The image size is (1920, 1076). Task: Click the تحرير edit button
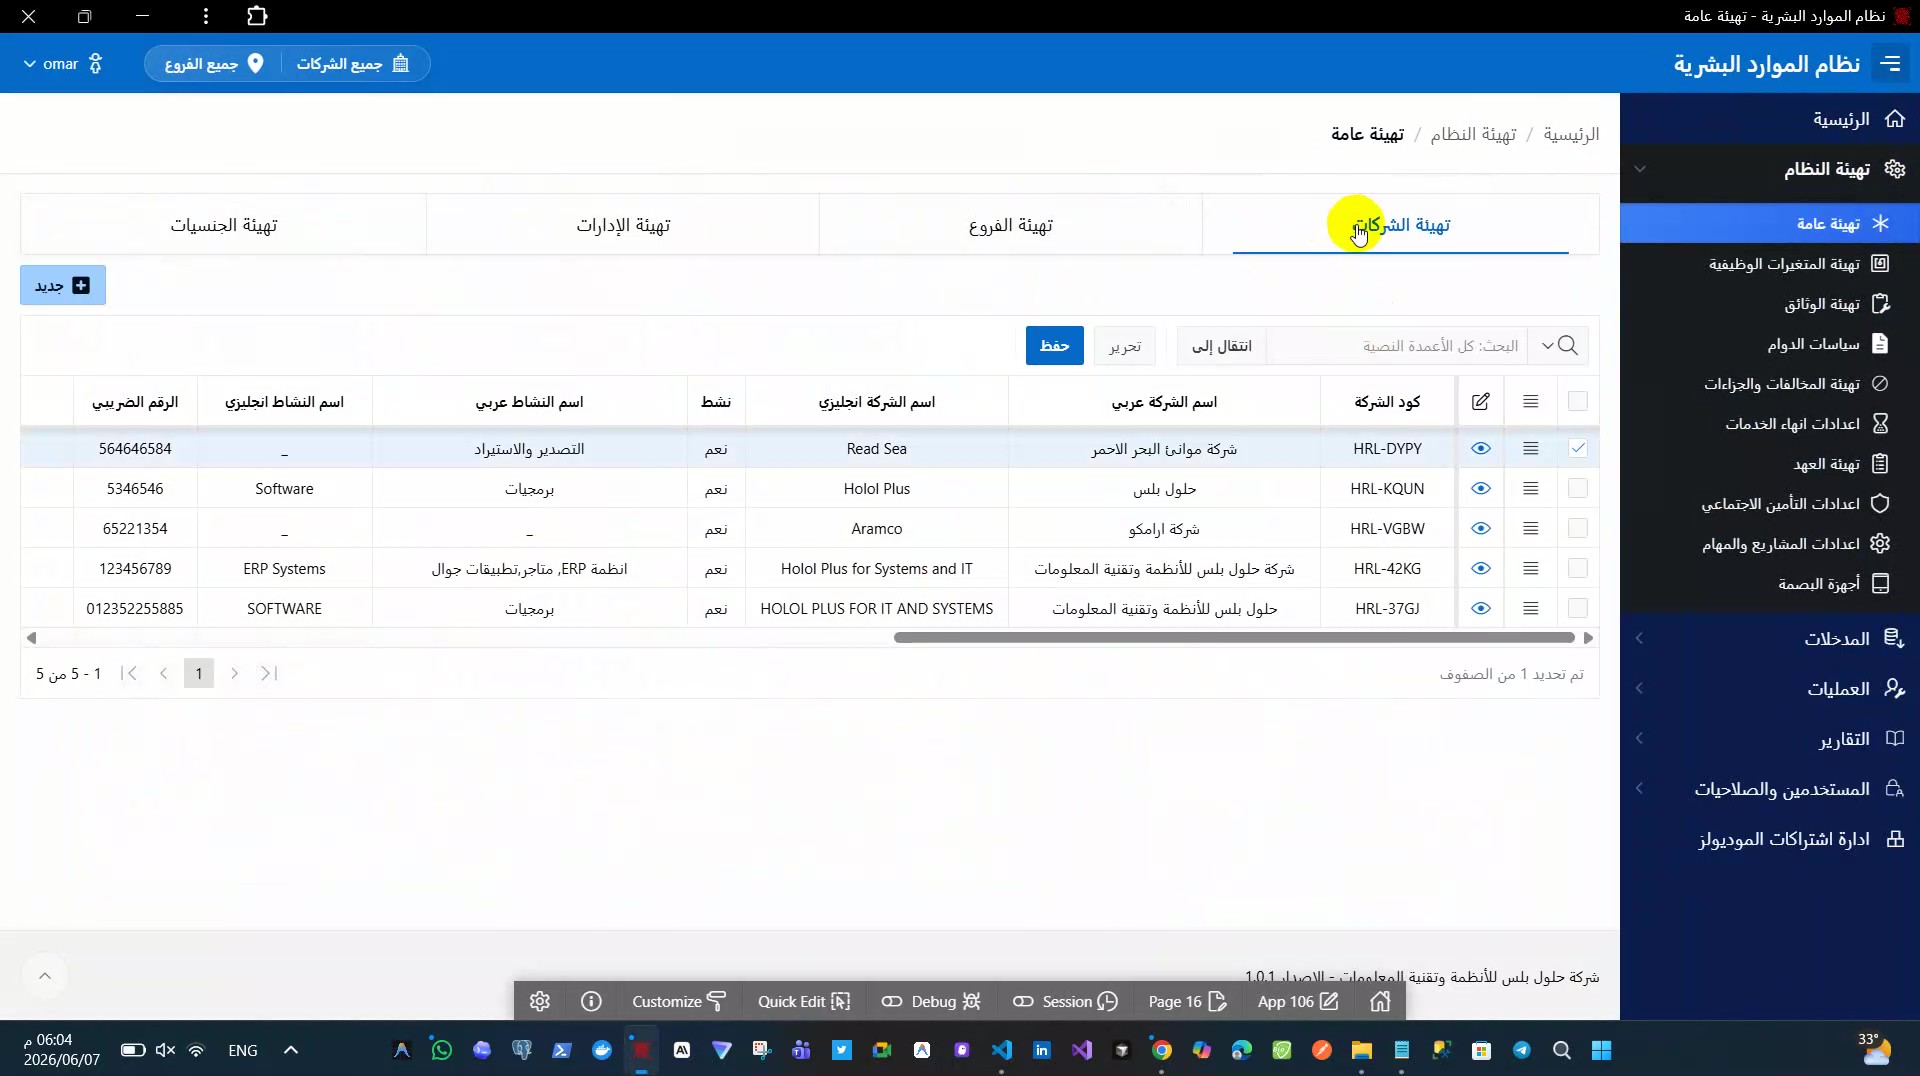1124,346
